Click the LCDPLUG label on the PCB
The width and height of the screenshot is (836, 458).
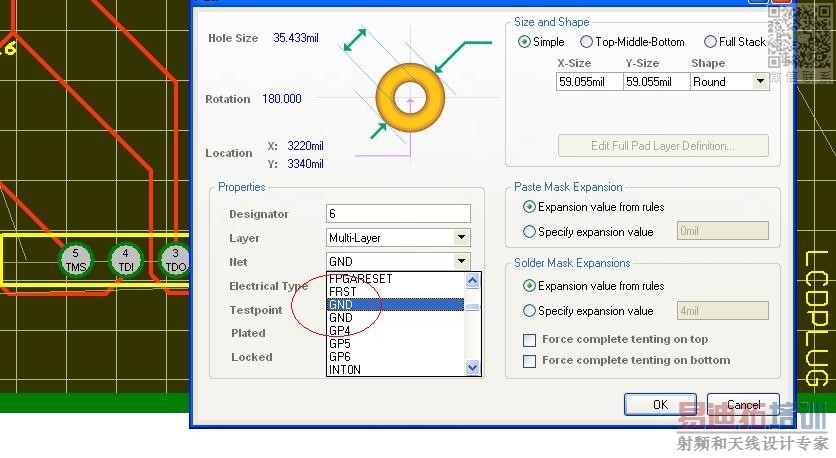pyautogui.click(x=816, y=319)
